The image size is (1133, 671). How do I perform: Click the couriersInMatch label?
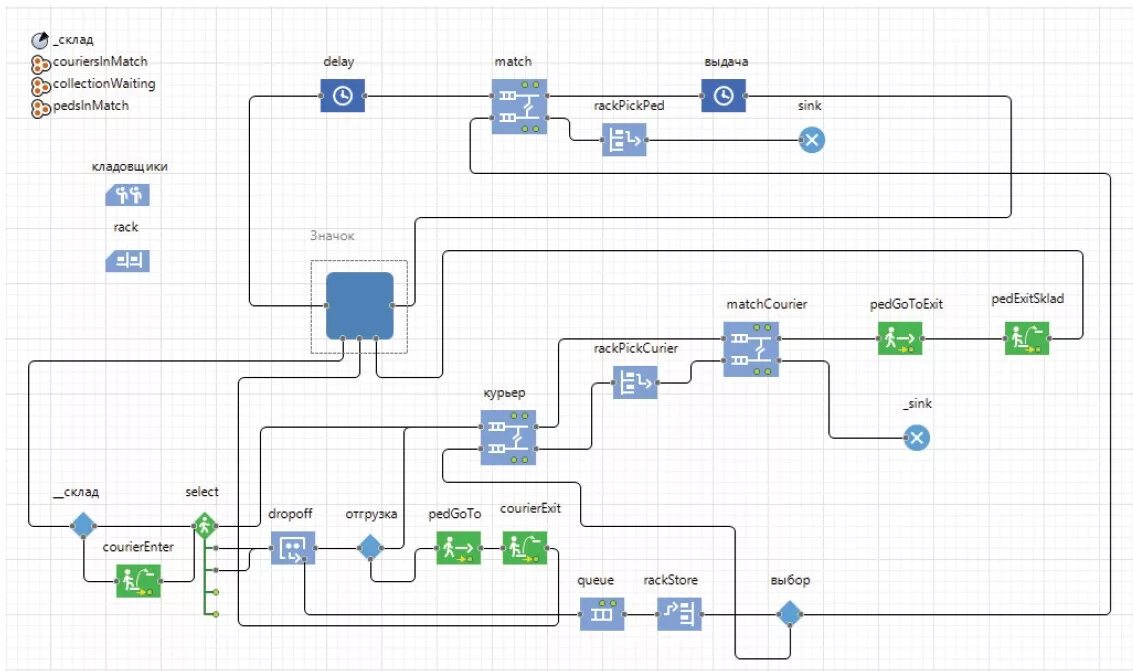point(100,62)
